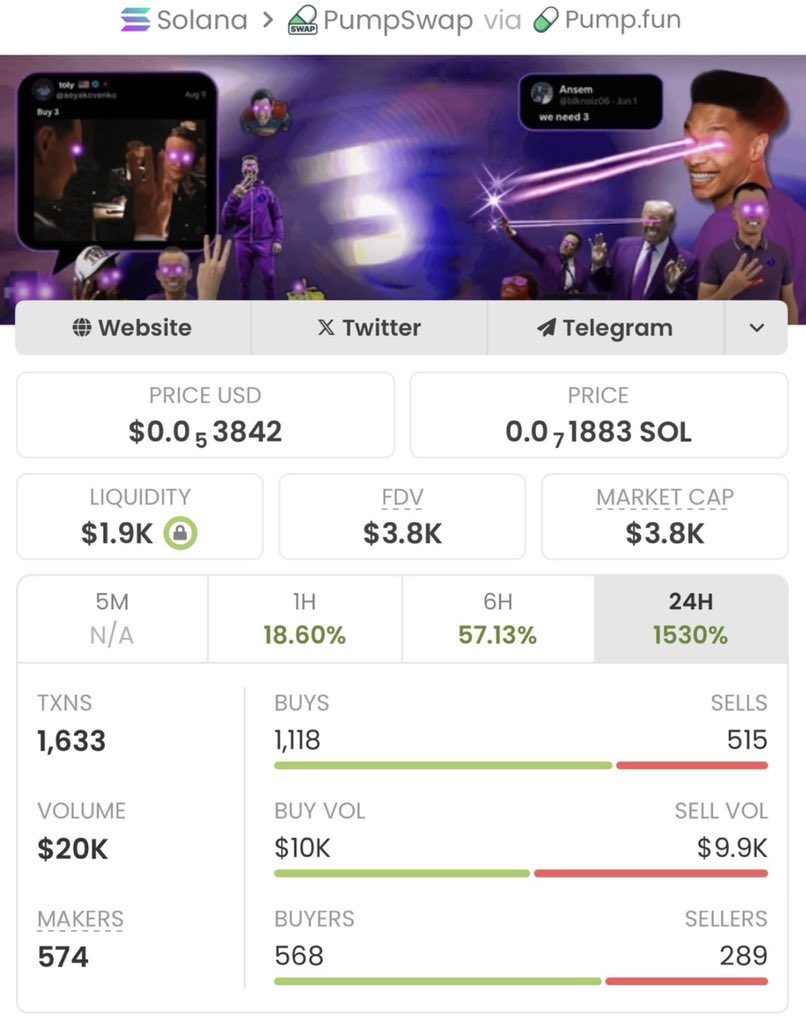Click the globe icon on the Website button
The width and height of the screenshot is (806, 1024).
tap(82, 327)
